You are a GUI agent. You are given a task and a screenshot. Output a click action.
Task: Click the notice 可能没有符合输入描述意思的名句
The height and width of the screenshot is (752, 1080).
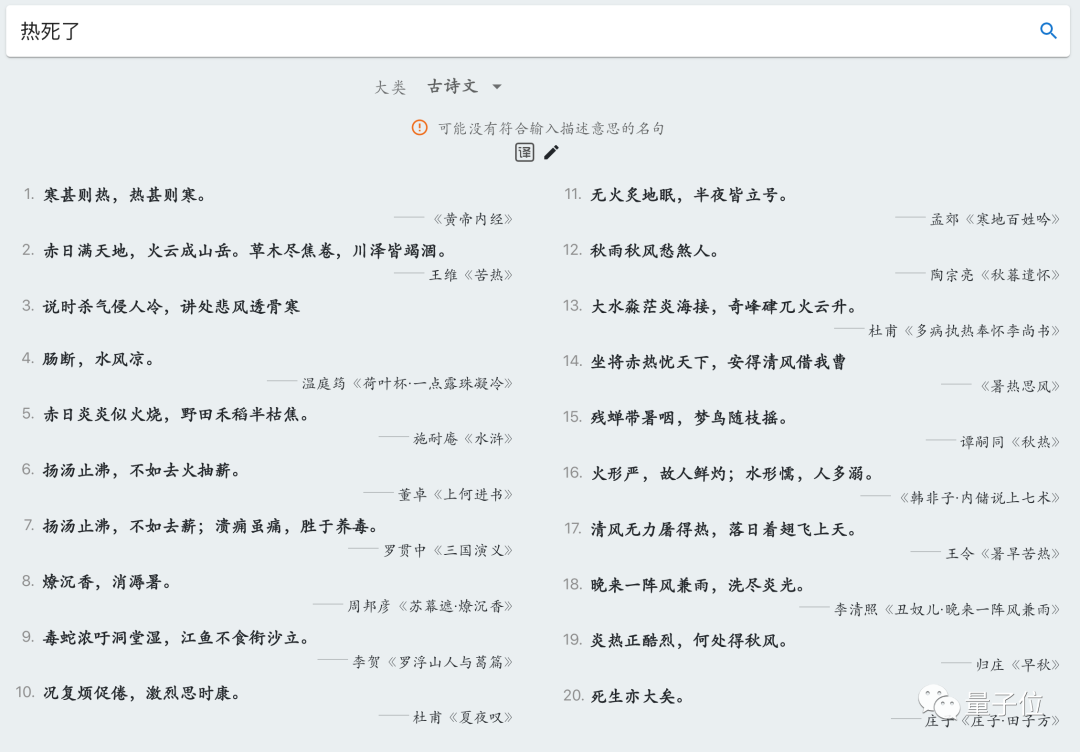(x=550, y=129)
